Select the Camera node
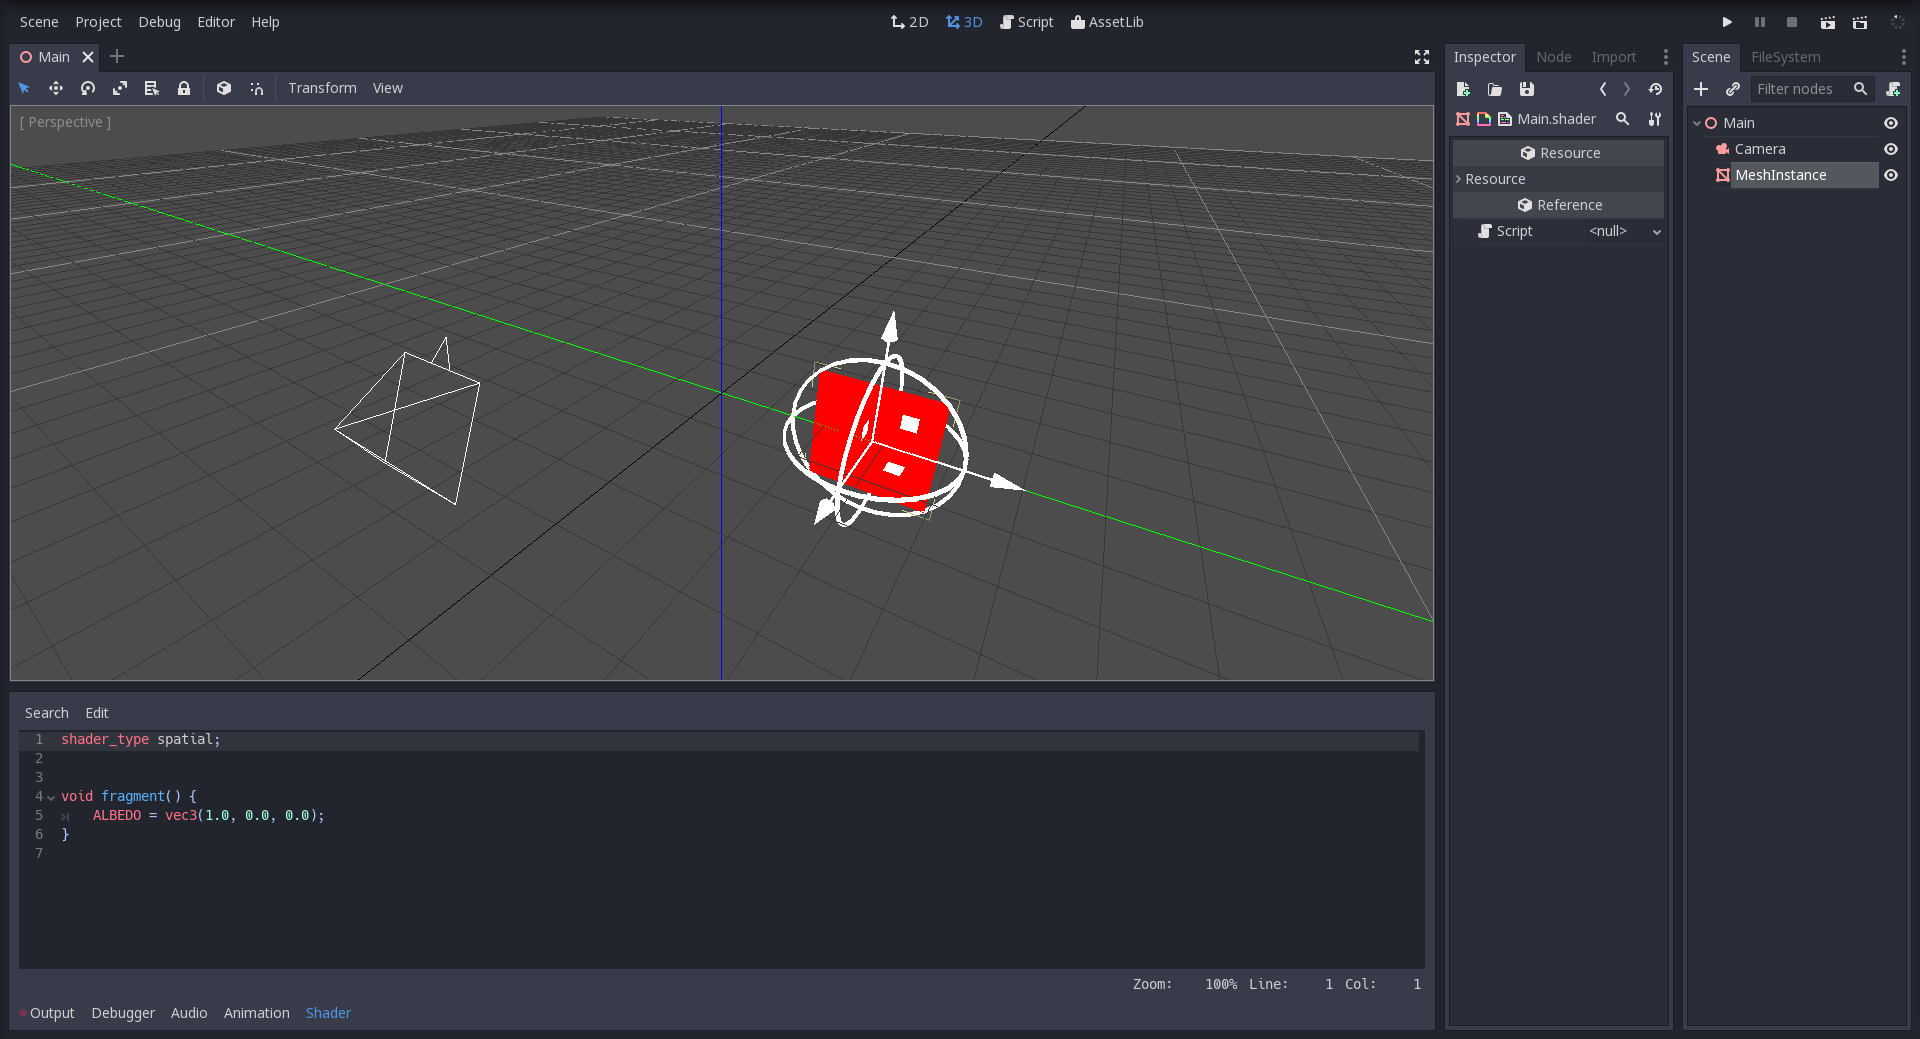 [x=1759, y=149]
